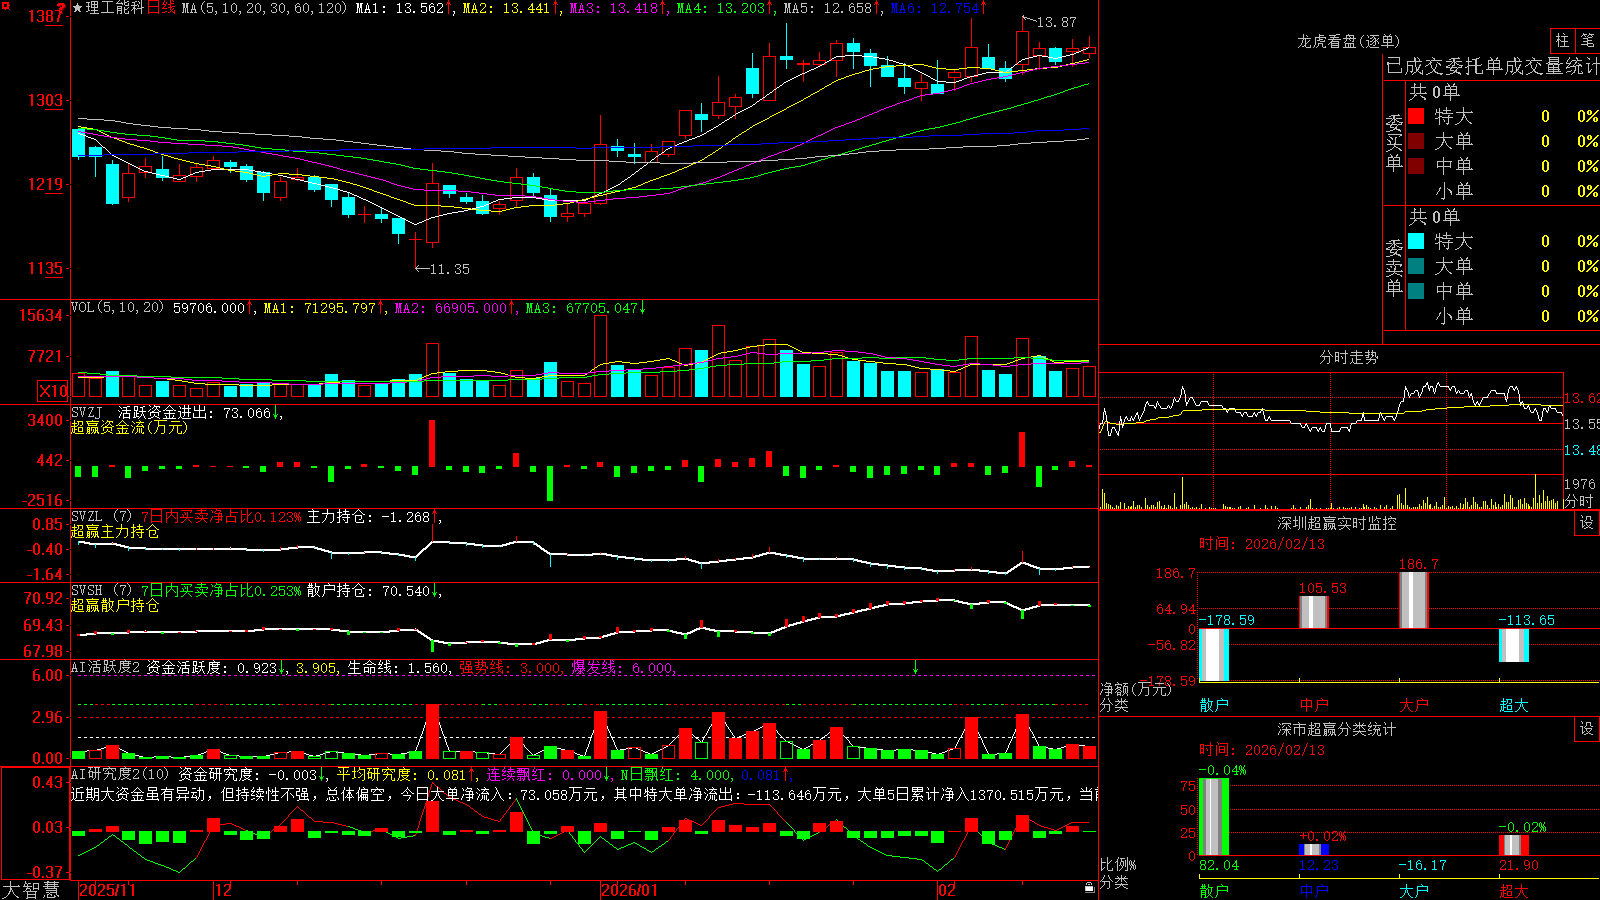
Task: Click the SVZL (7) indicator name
Action: [x=101, y=517]
